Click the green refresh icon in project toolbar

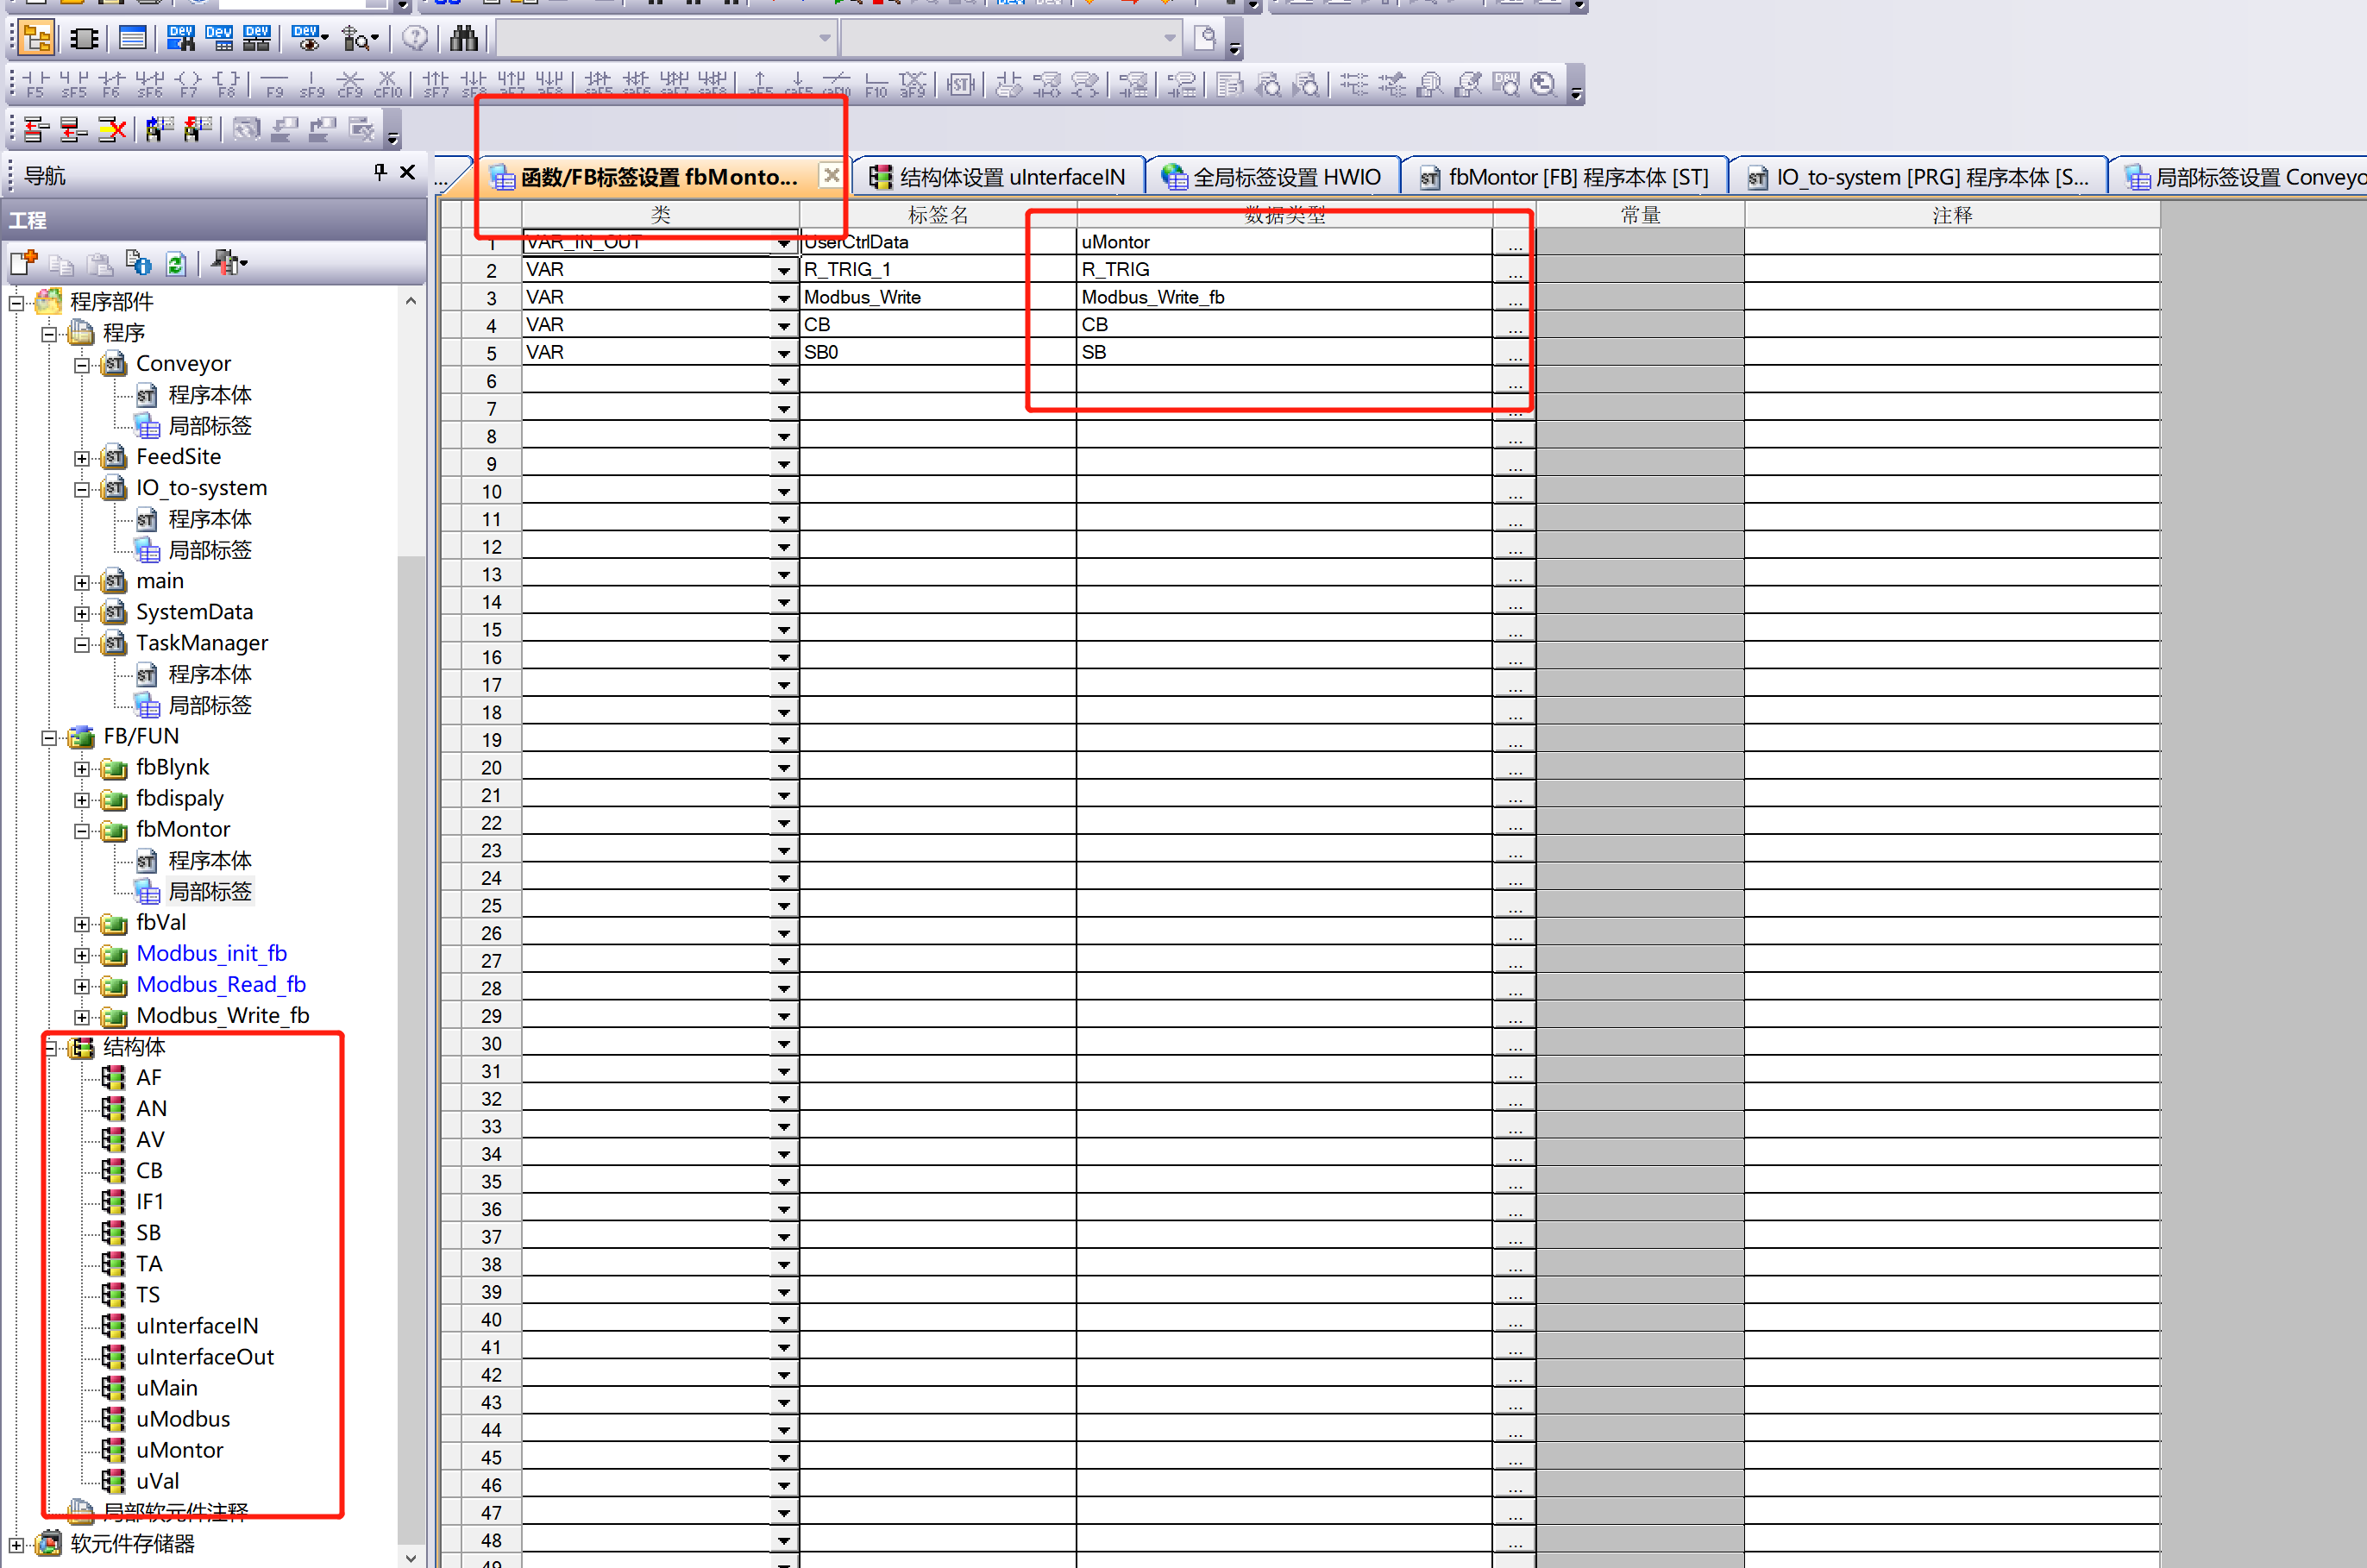(176, 263)
